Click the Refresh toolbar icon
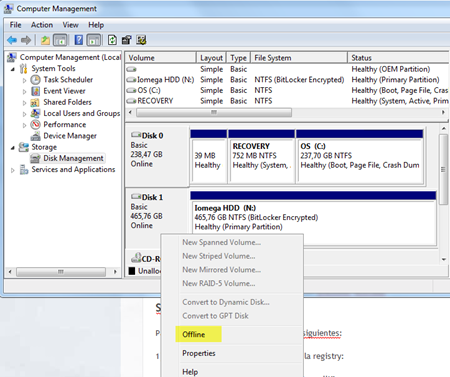This screenshot has height=377, width=450. tap(112, 40)
